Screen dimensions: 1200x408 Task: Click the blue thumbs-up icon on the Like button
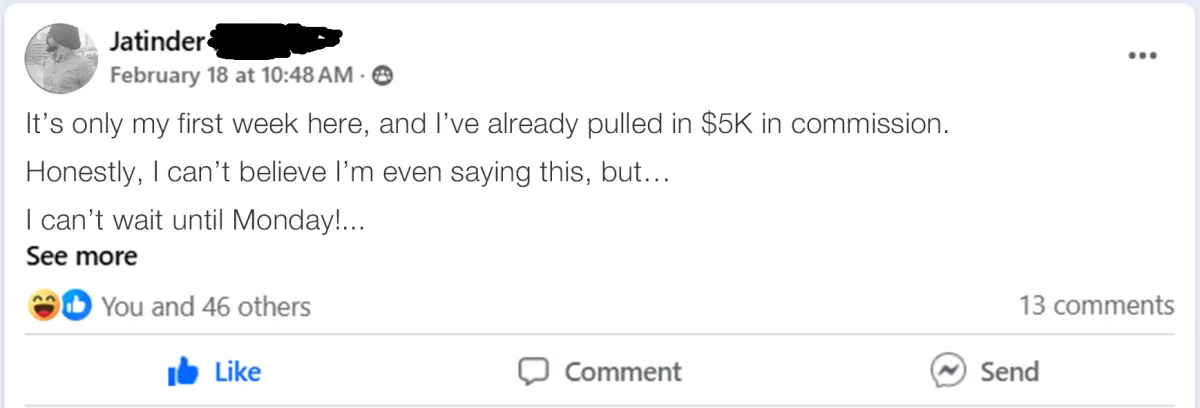click(184, 372)
